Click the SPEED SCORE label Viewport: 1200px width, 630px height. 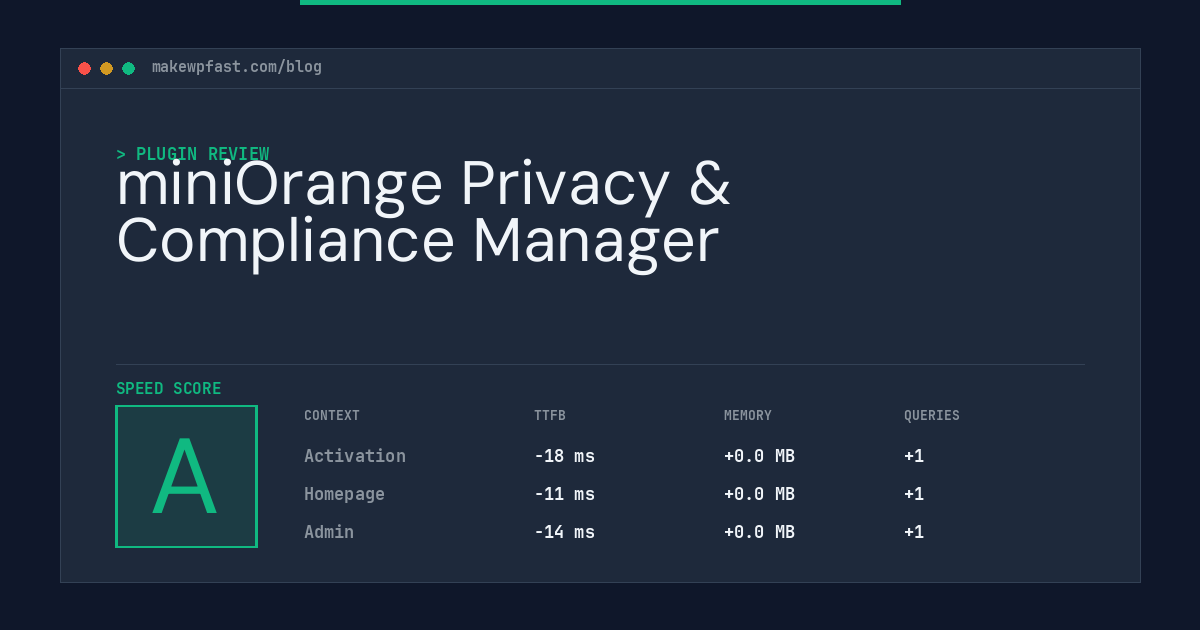(169, 389)
